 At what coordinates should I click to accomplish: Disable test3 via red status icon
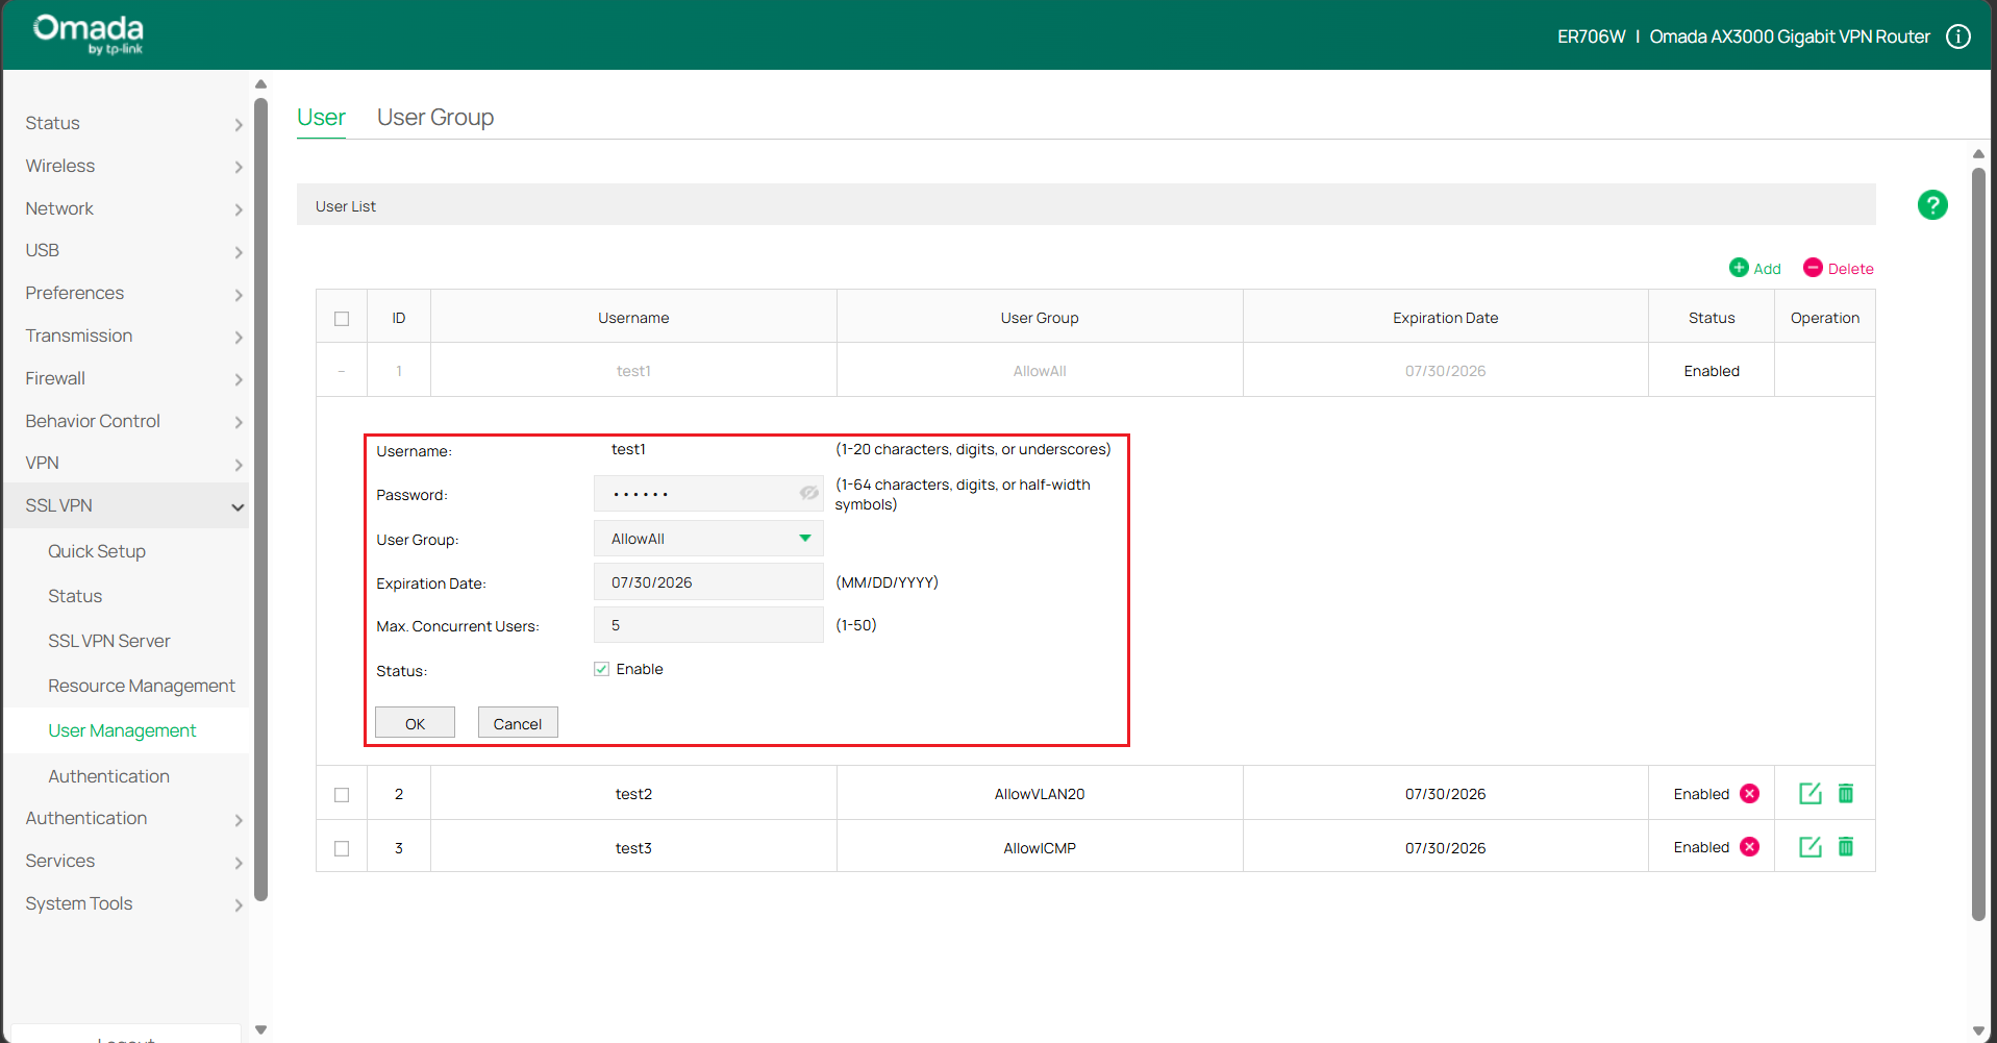[x=1749, y=847]
